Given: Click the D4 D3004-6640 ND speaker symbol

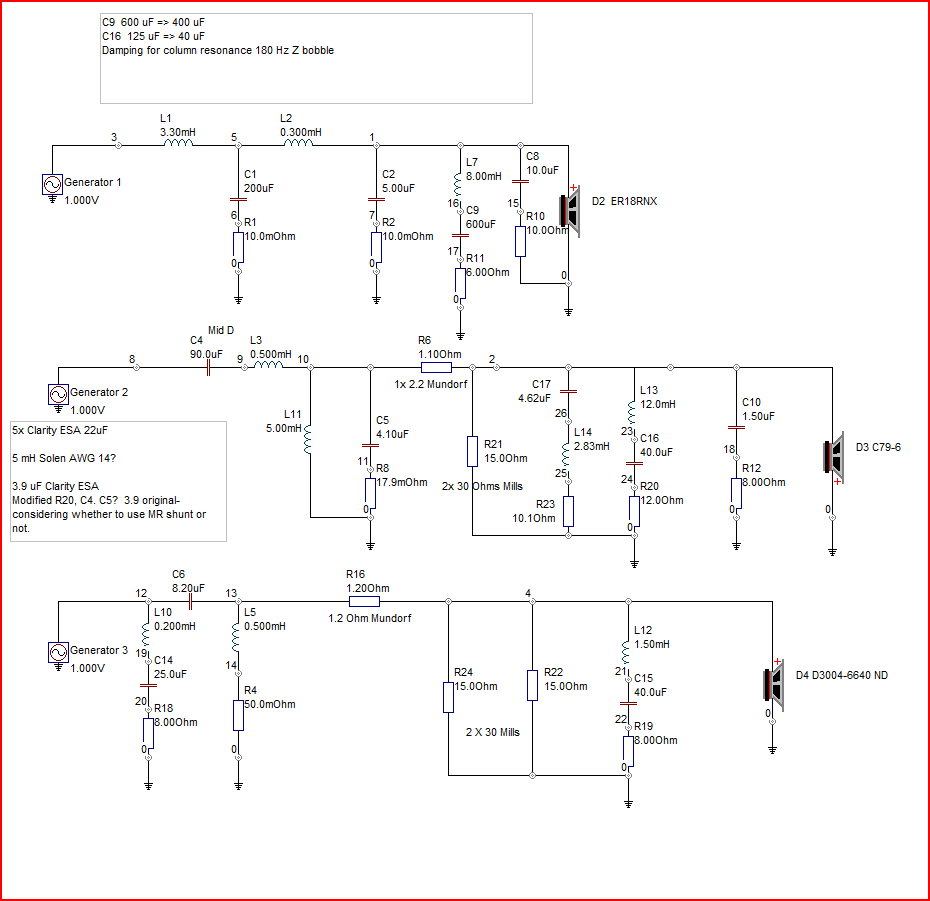Looking at the screenshot, I should pos(773,684).
